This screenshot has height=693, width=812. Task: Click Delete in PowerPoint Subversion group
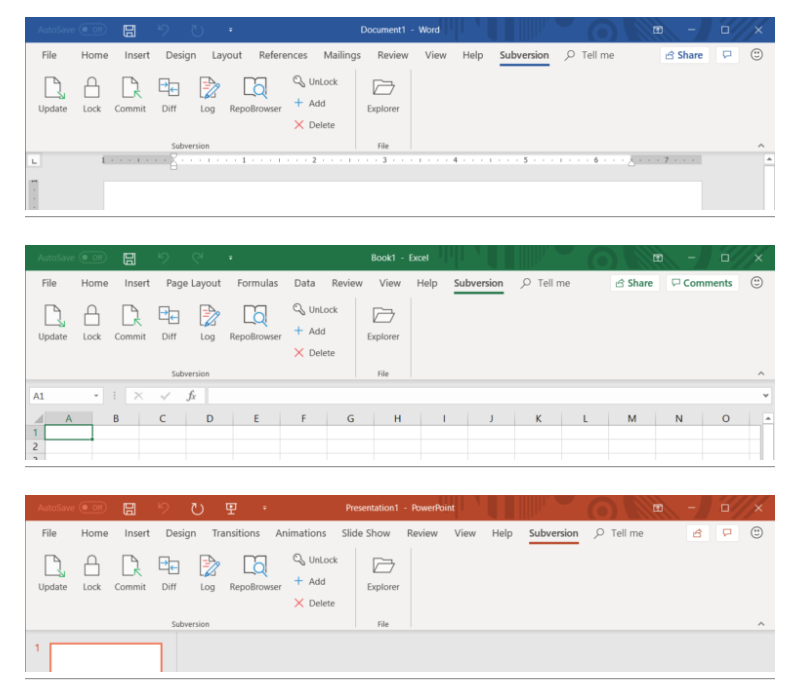tap(315, 603)
